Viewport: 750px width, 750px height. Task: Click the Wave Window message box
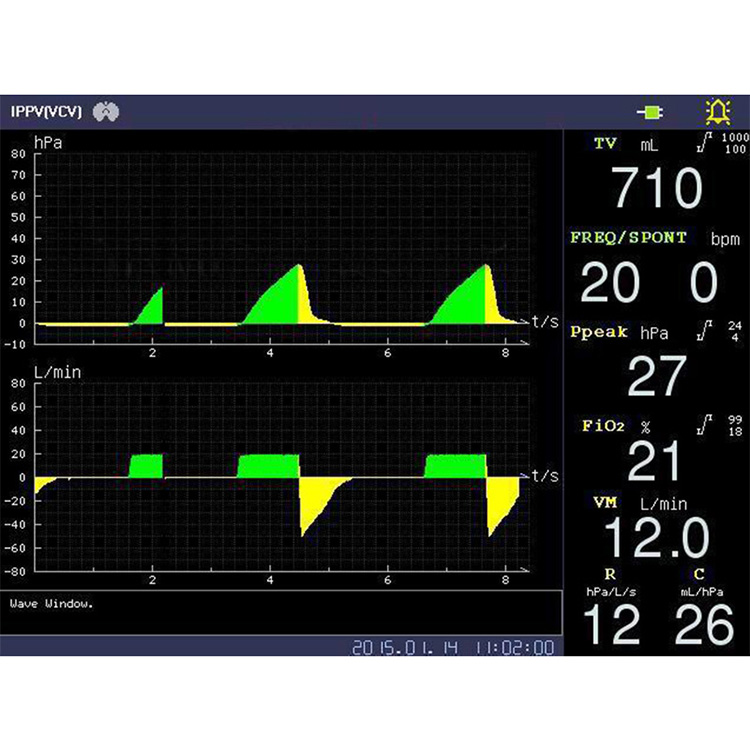tap(282, 612)
